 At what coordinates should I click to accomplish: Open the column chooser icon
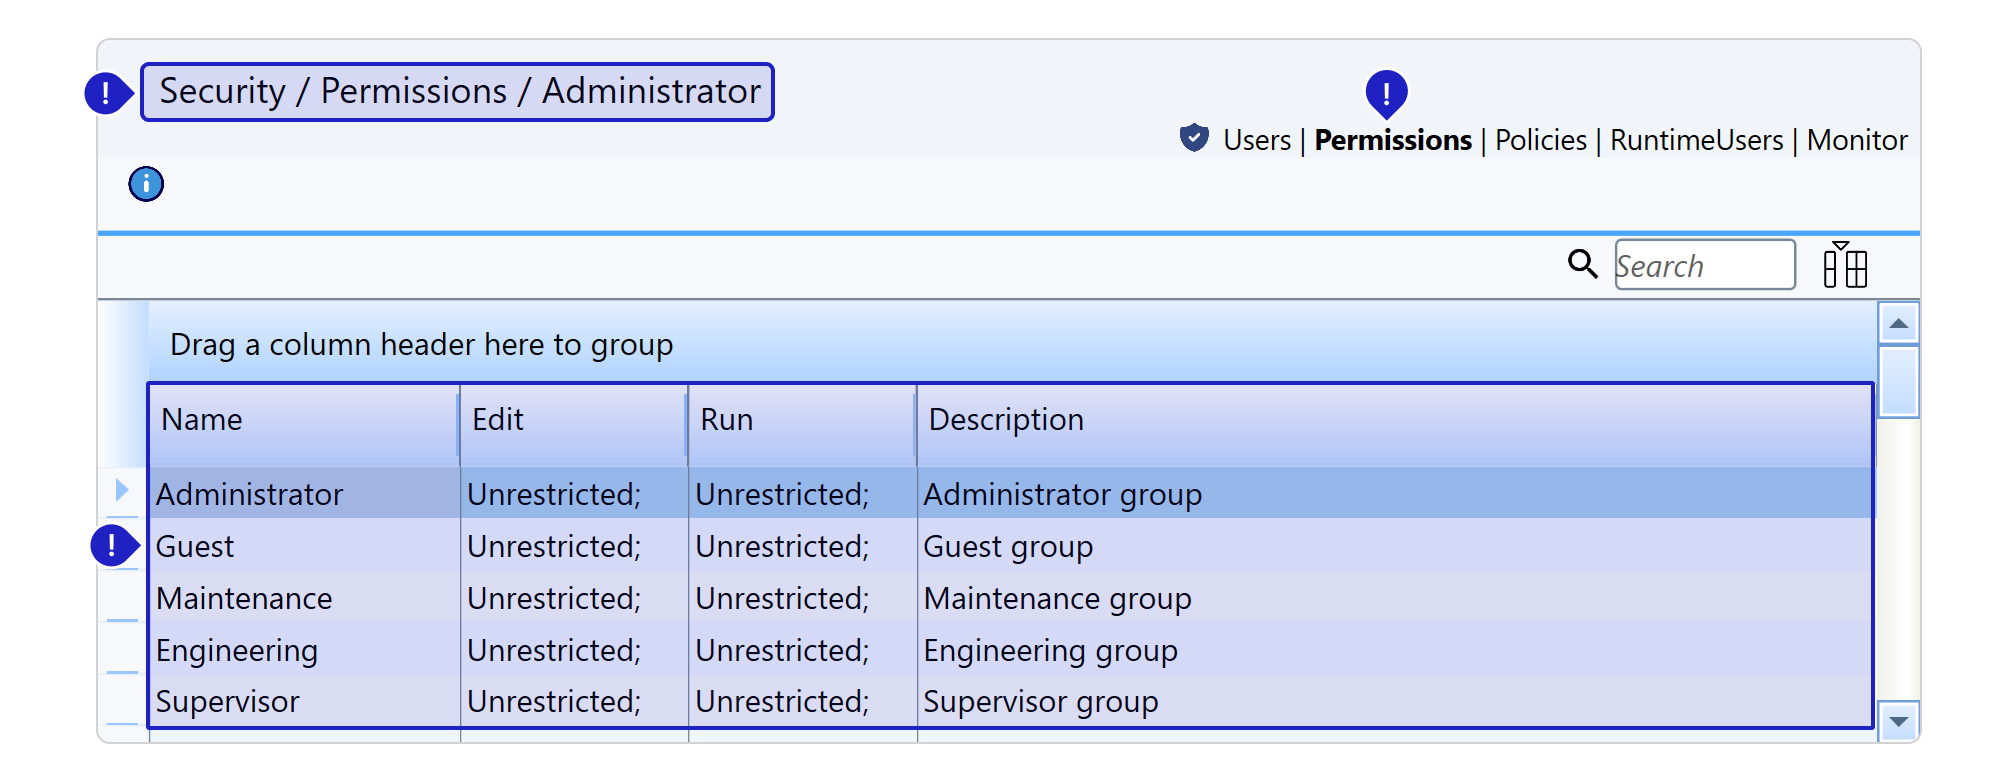tap(1844, 265)
